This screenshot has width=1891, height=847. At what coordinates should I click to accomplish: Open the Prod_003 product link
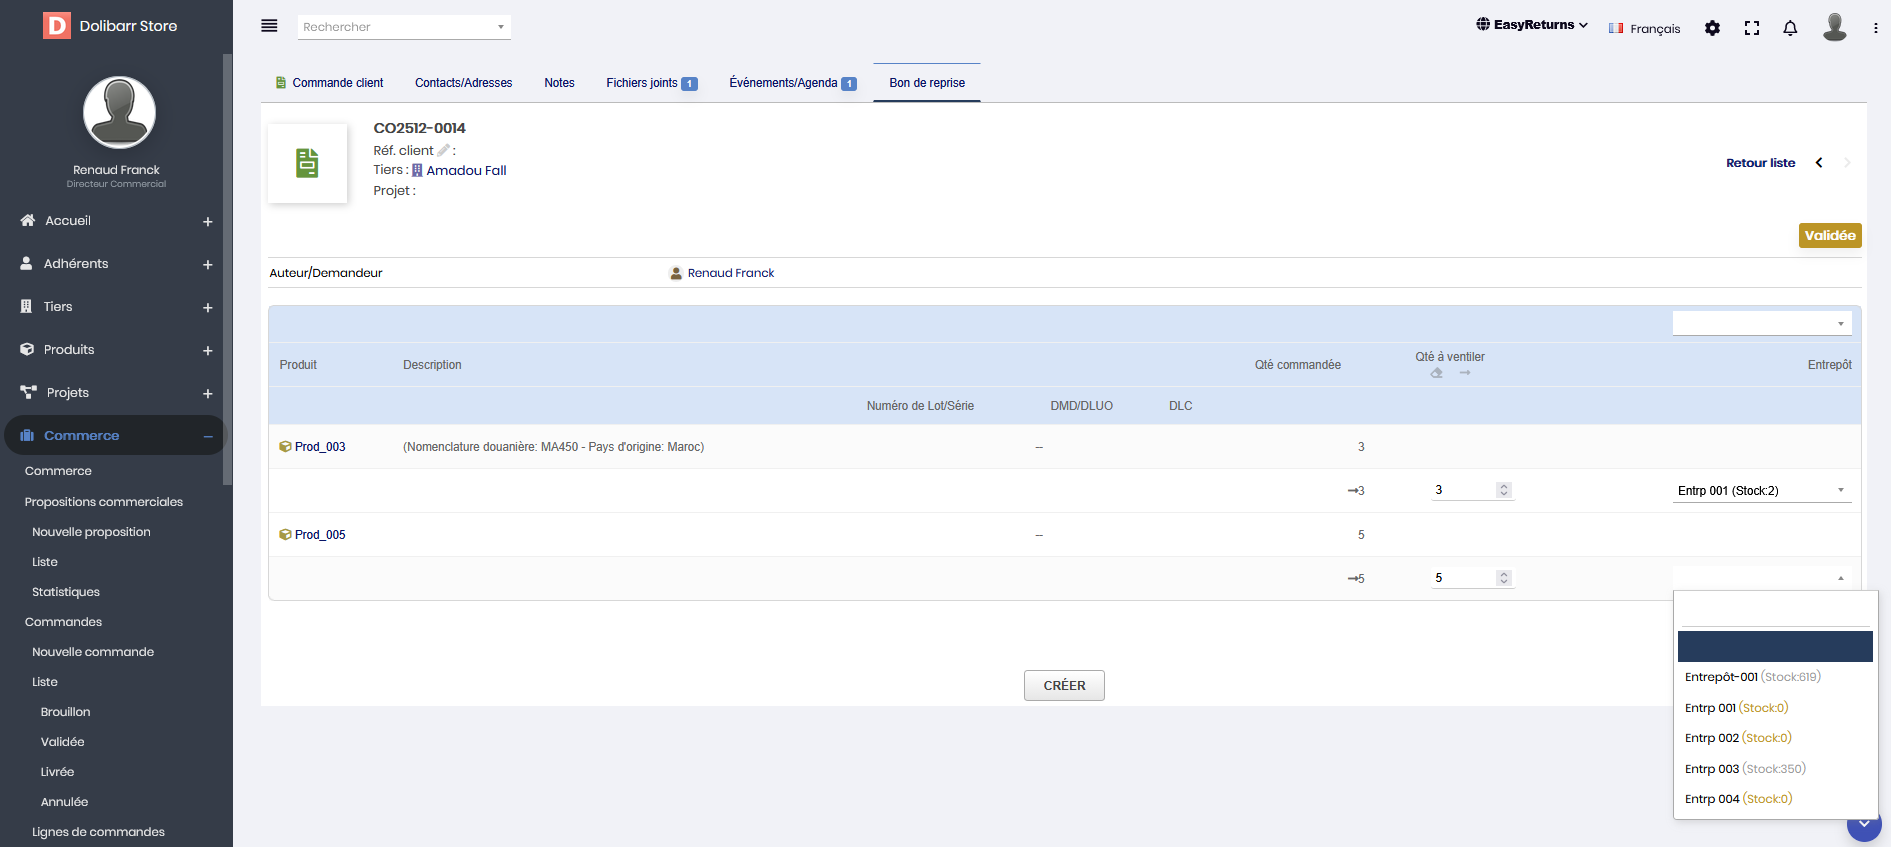(320, 447)
